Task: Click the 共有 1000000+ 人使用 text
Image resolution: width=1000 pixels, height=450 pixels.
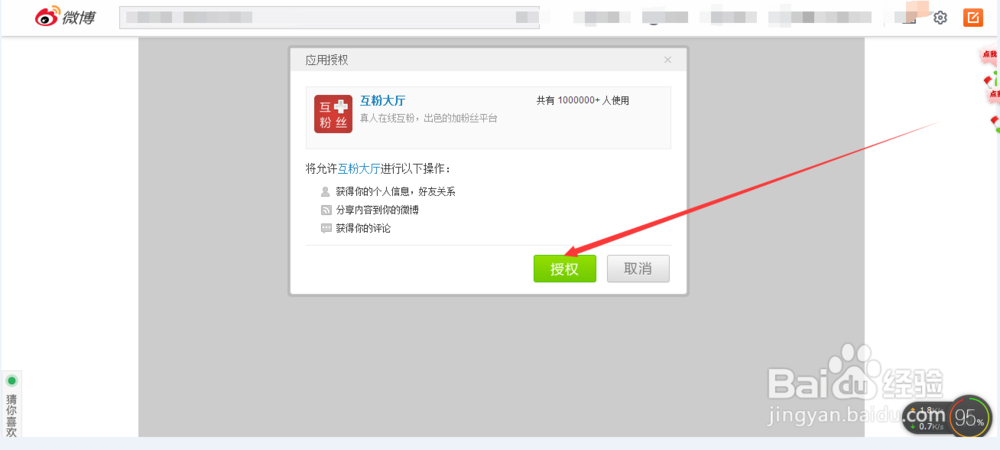Action: tap(583, 100)
